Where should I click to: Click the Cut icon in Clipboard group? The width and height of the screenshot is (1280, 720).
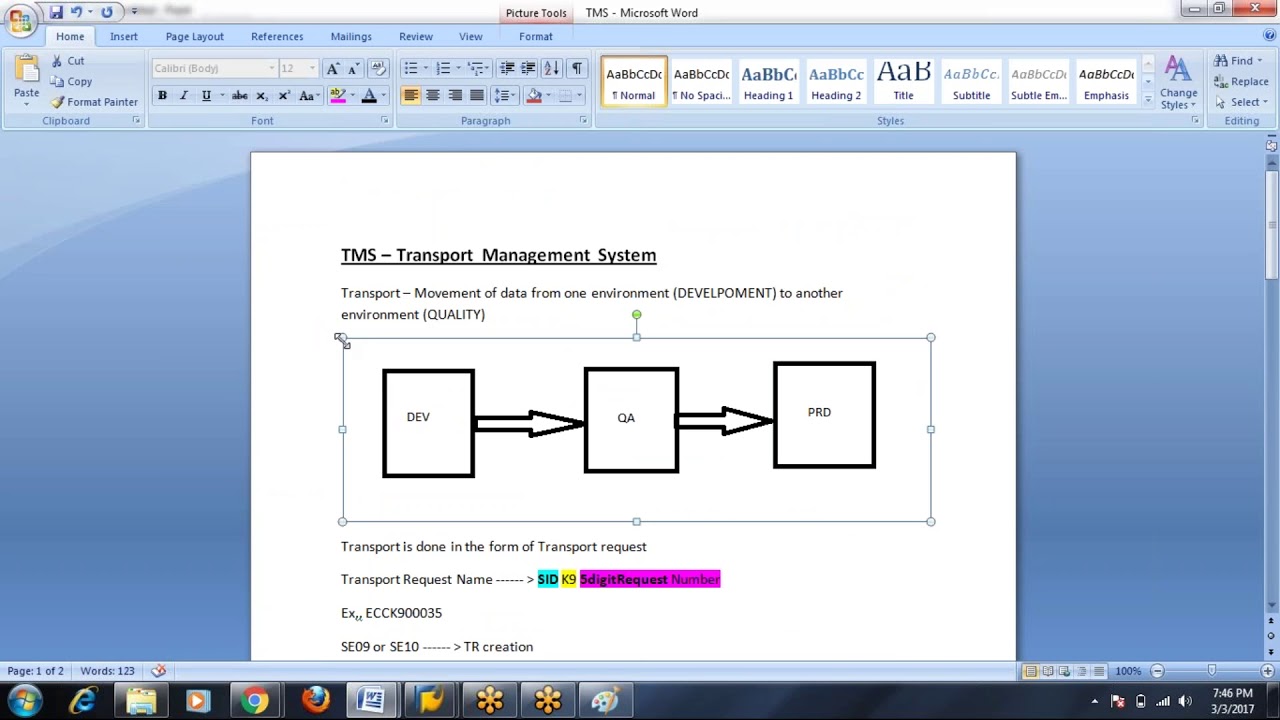58,61
